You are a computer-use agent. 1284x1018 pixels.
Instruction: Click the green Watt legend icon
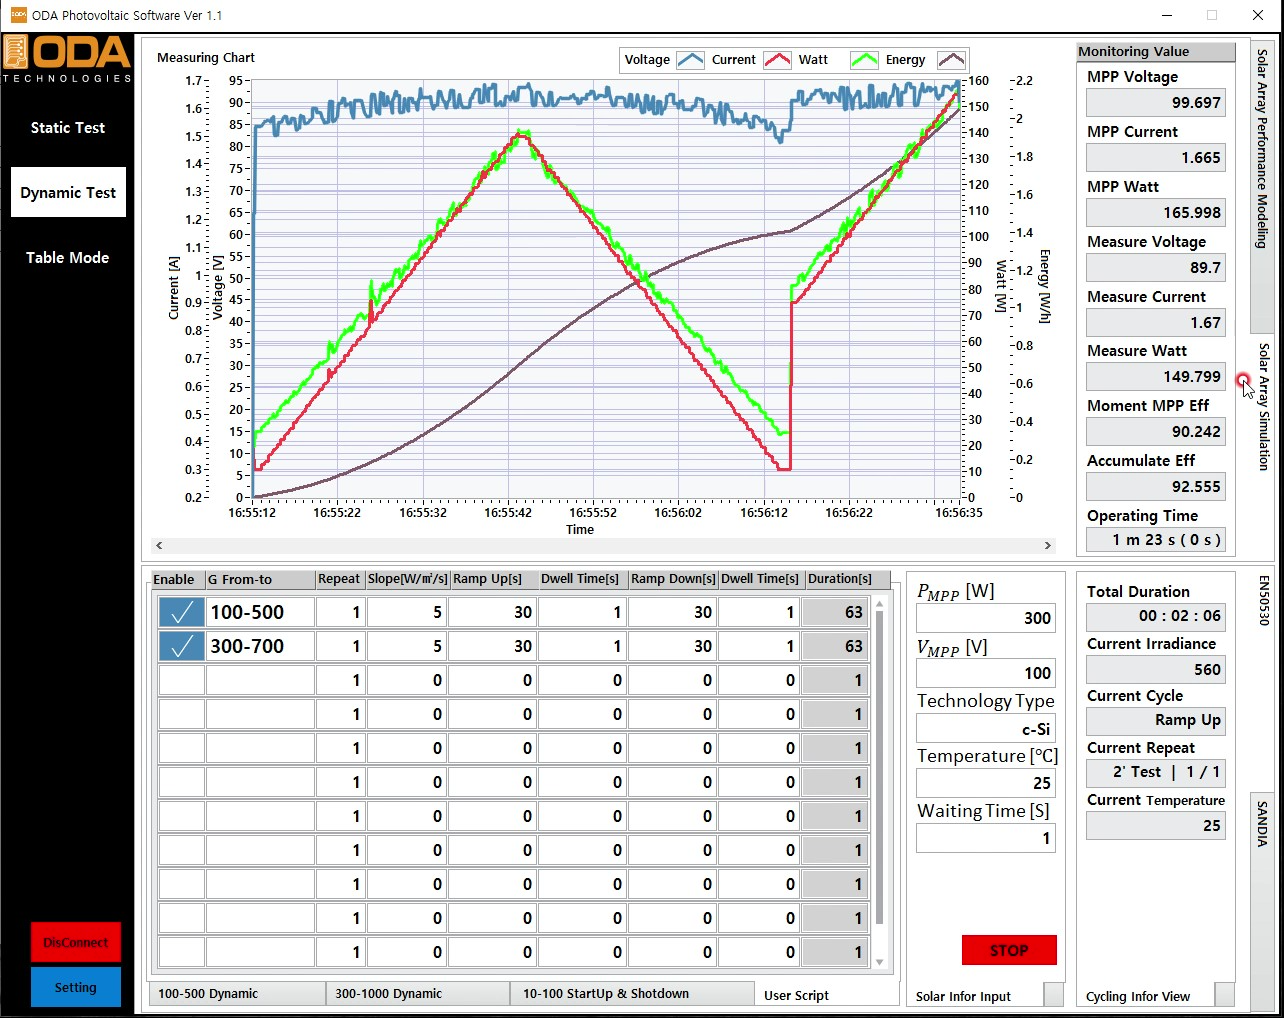point(864,60)
